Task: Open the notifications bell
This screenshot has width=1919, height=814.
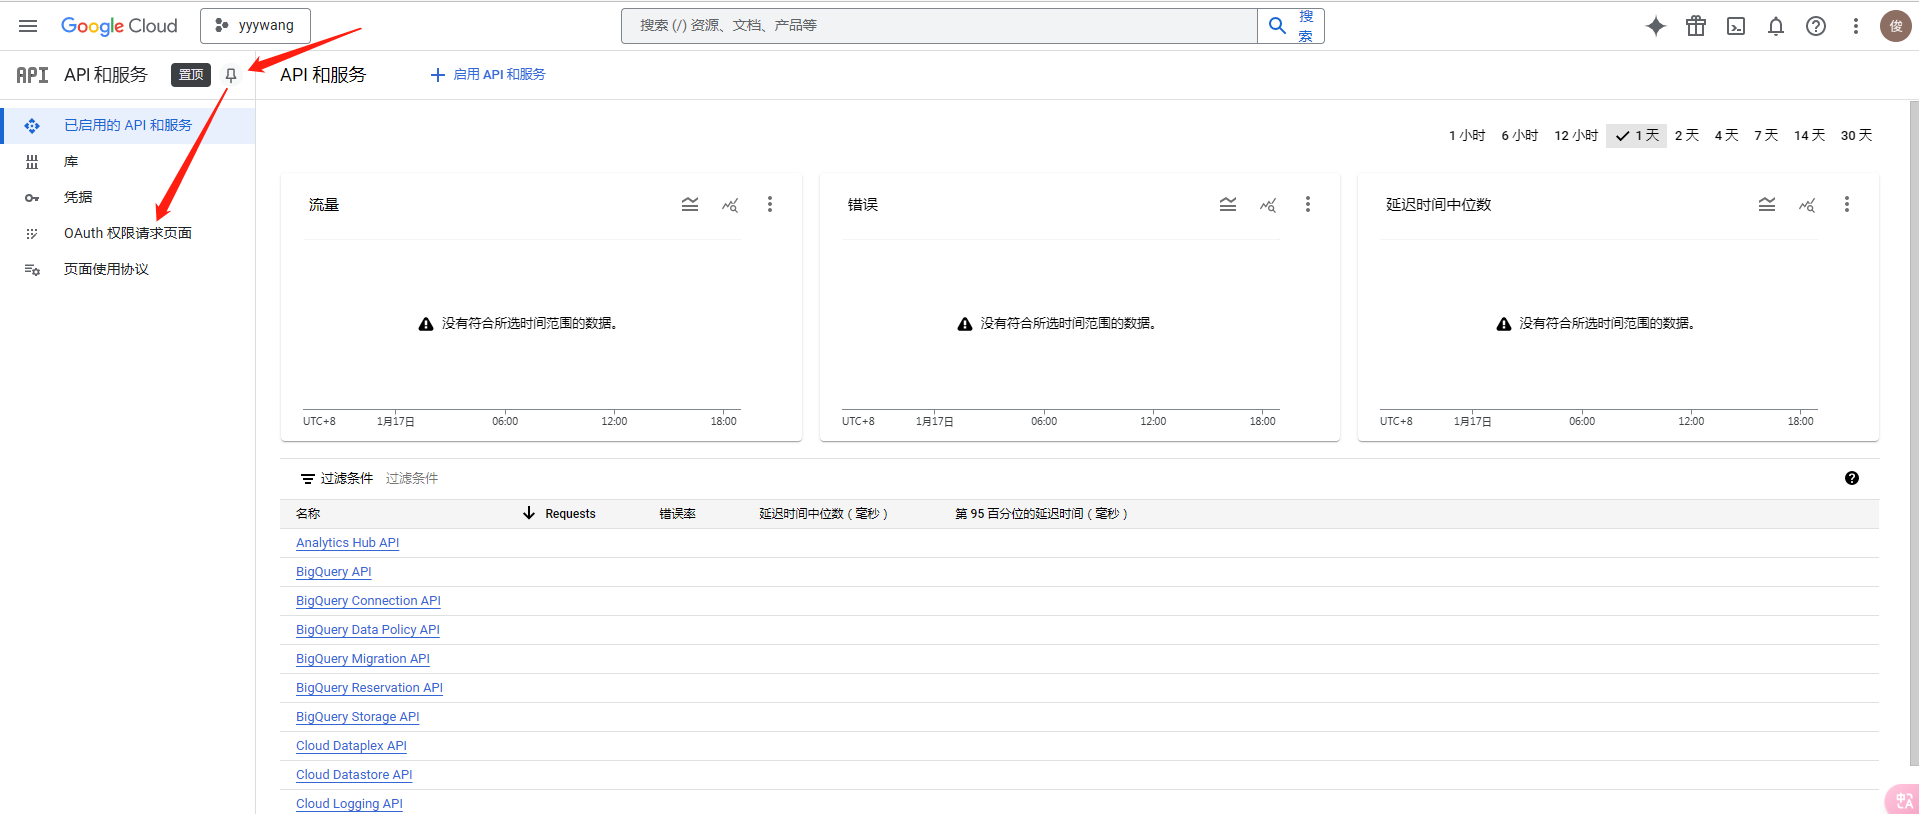Action: click(1776, 26)
